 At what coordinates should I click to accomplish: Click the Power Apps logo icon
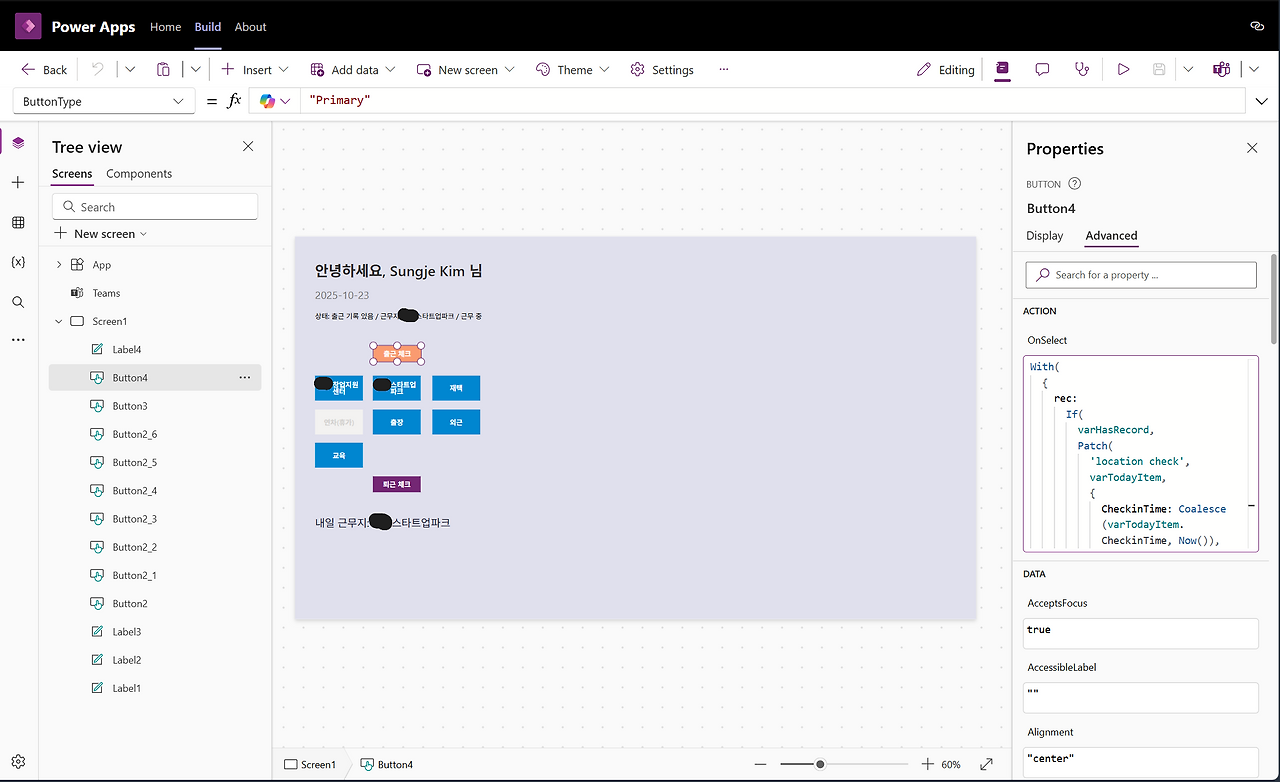tap(27, 27)
